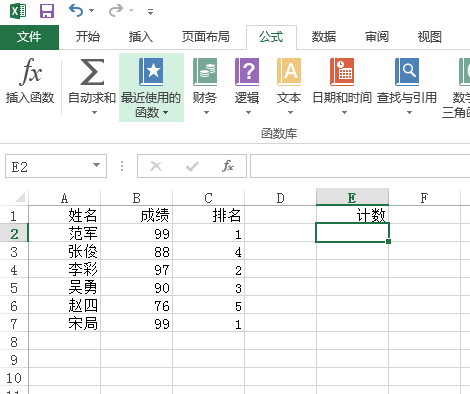Click cell containing 范军
470x394 pixels.
(x=64, y=233)
